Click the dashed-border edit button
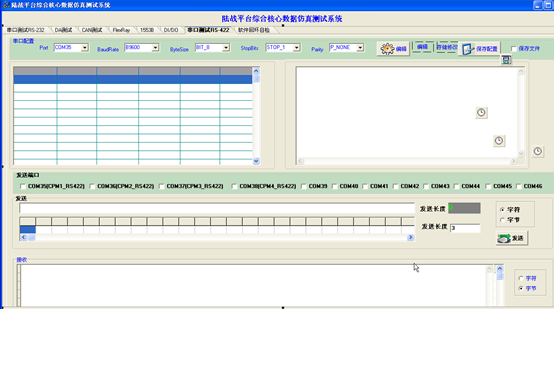This screenshot has height=368, width=556. point(422,47)
